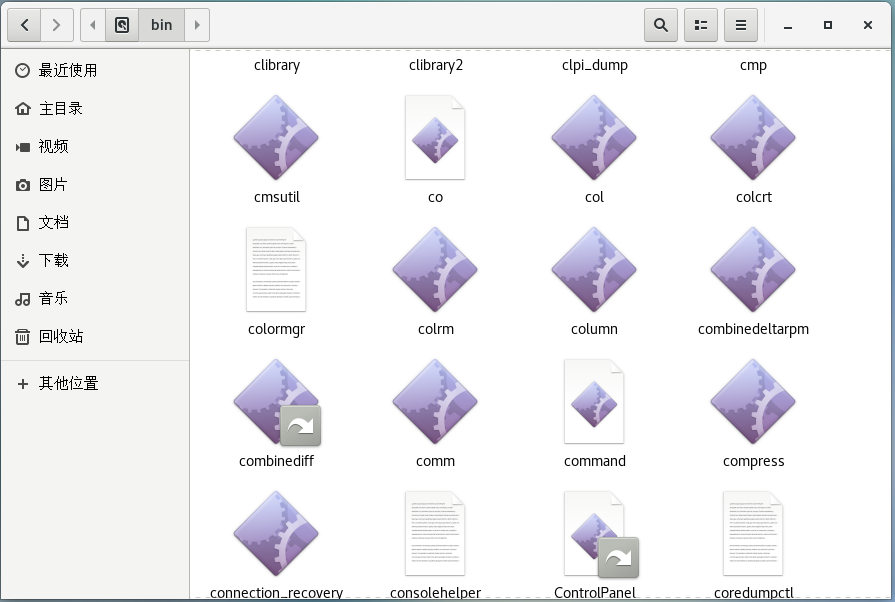This screenshot has width=895, height=602.
Task: Click the clpi_dump file name
Action: pos(595,65)
